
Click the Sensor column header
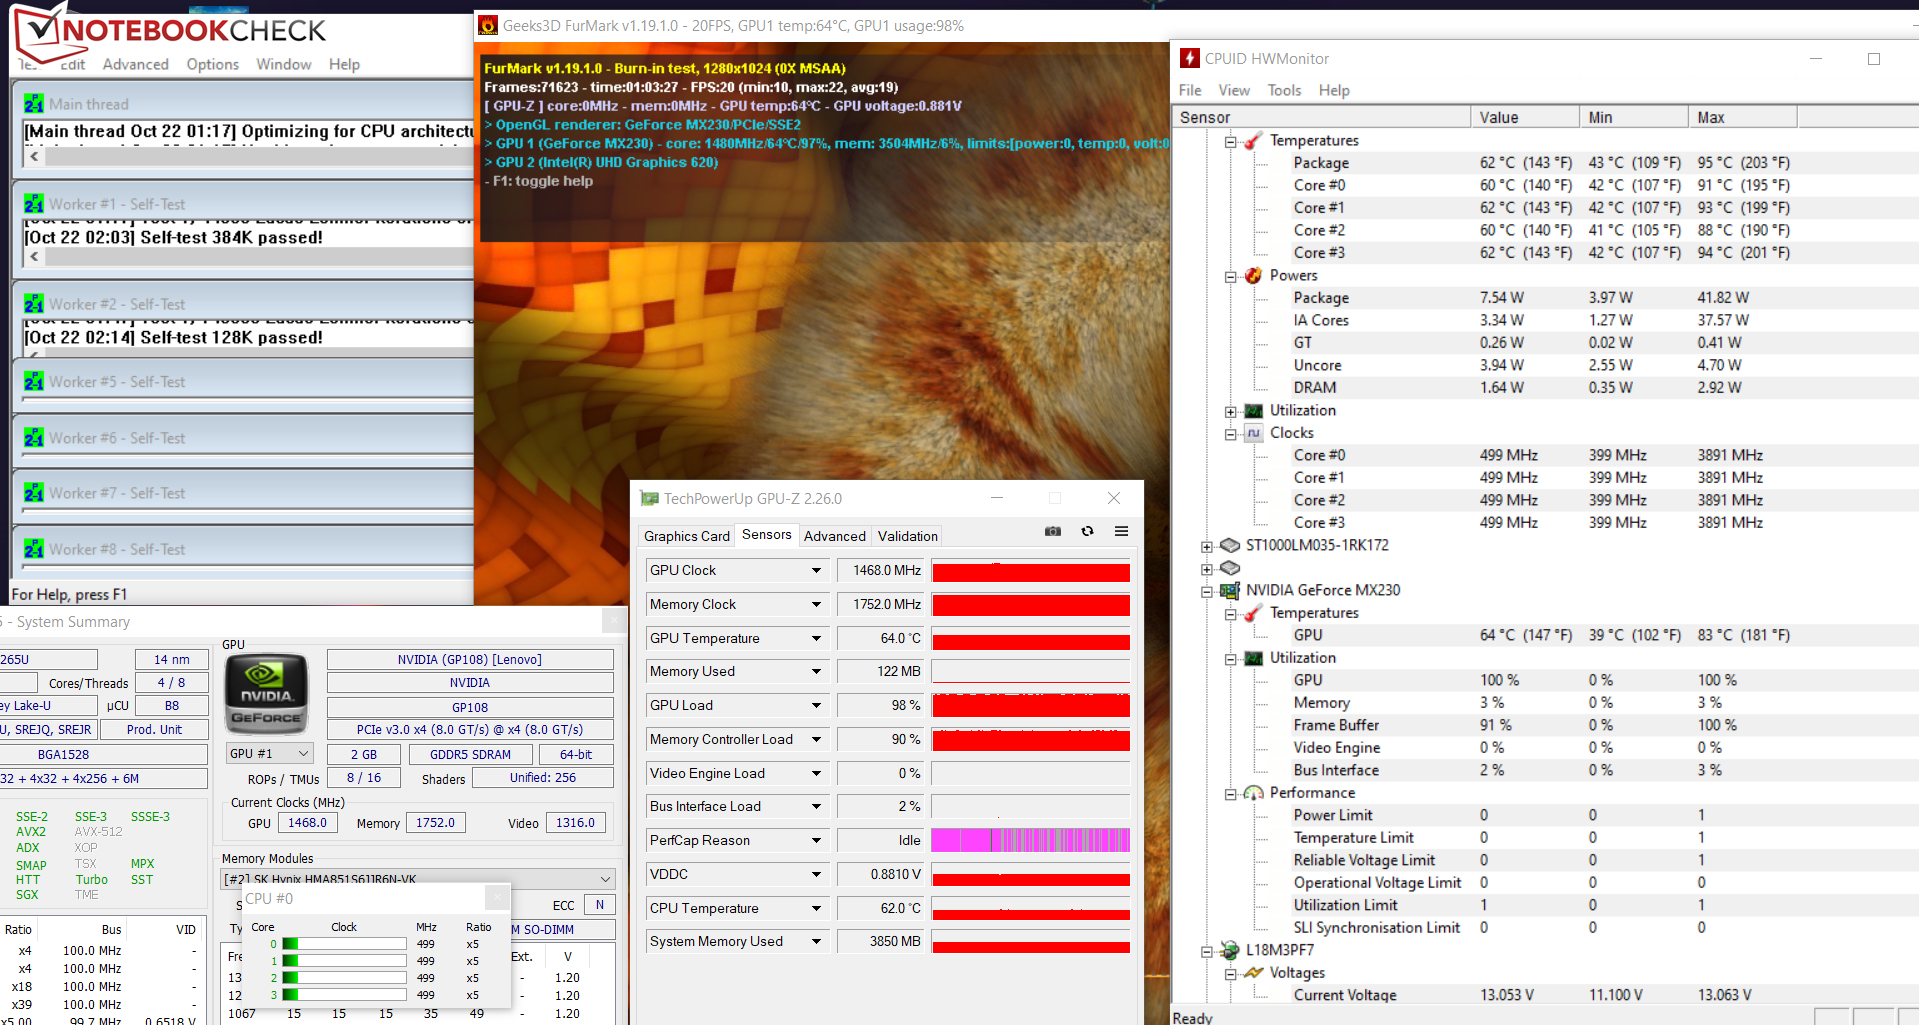[1322, 117]
